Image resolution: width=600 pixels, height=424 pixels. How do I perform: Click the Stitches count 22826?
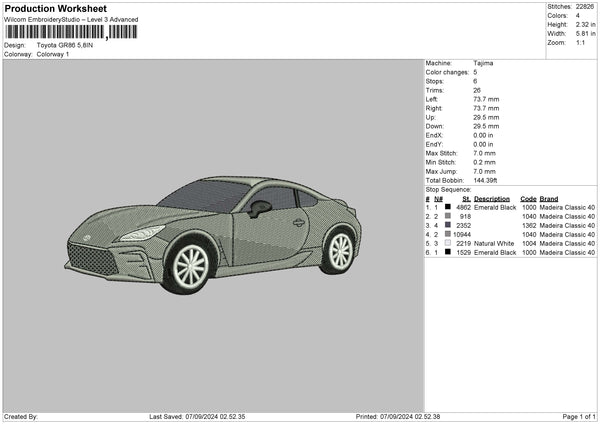tap(587, 6)
